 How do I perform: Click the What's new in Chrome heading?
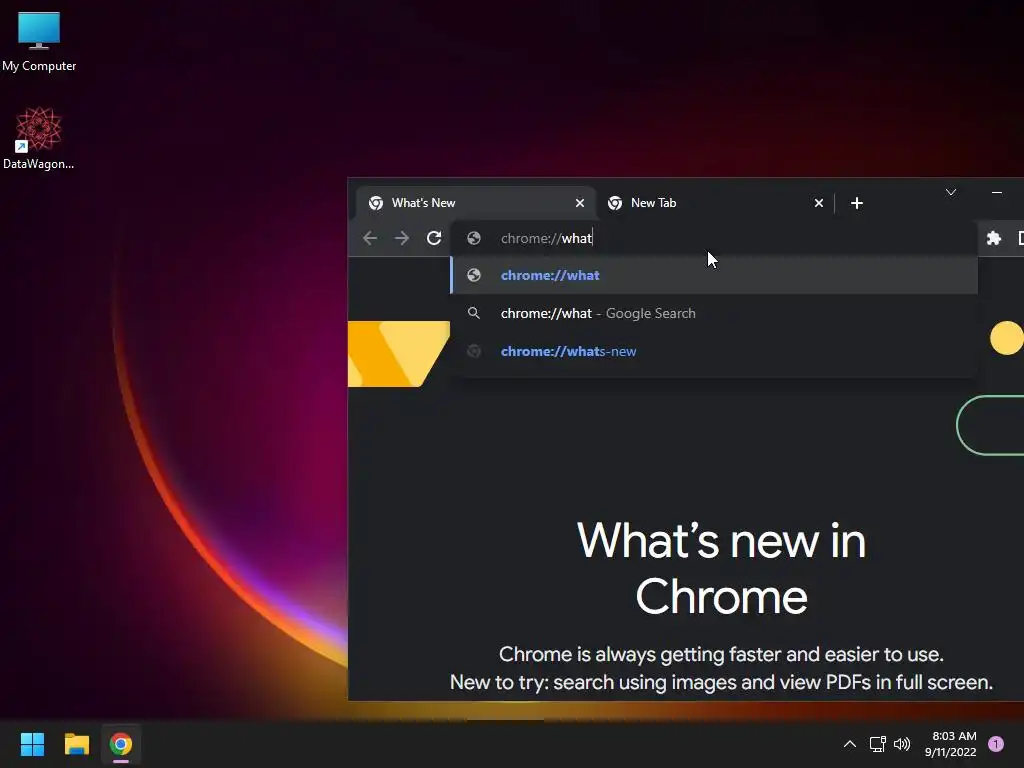(x=722, y=569)
